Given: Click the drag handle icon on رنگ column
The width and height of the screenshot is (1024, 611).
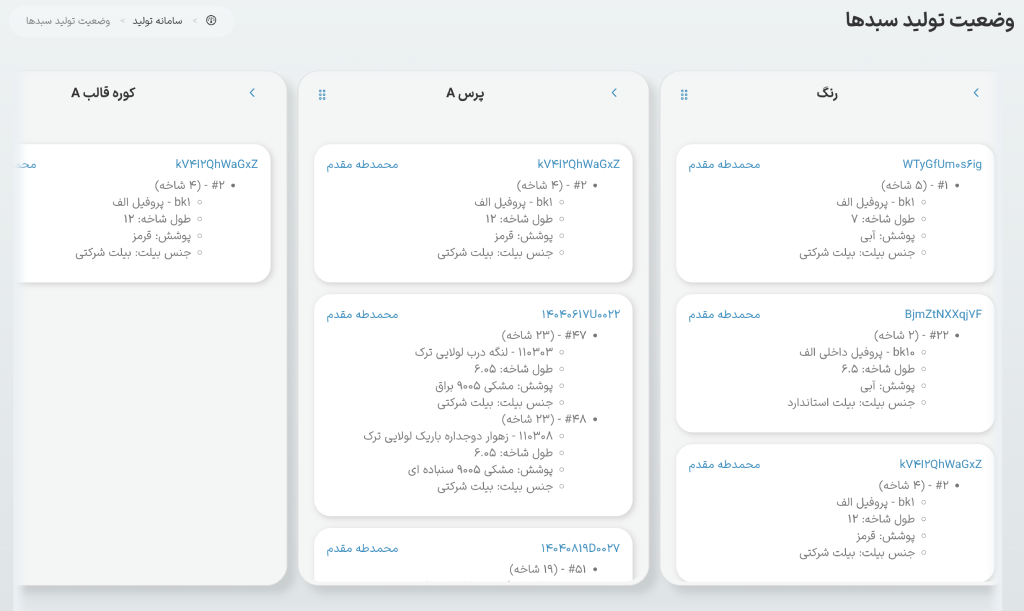Looking at the screenshot, I should point(684,93).
